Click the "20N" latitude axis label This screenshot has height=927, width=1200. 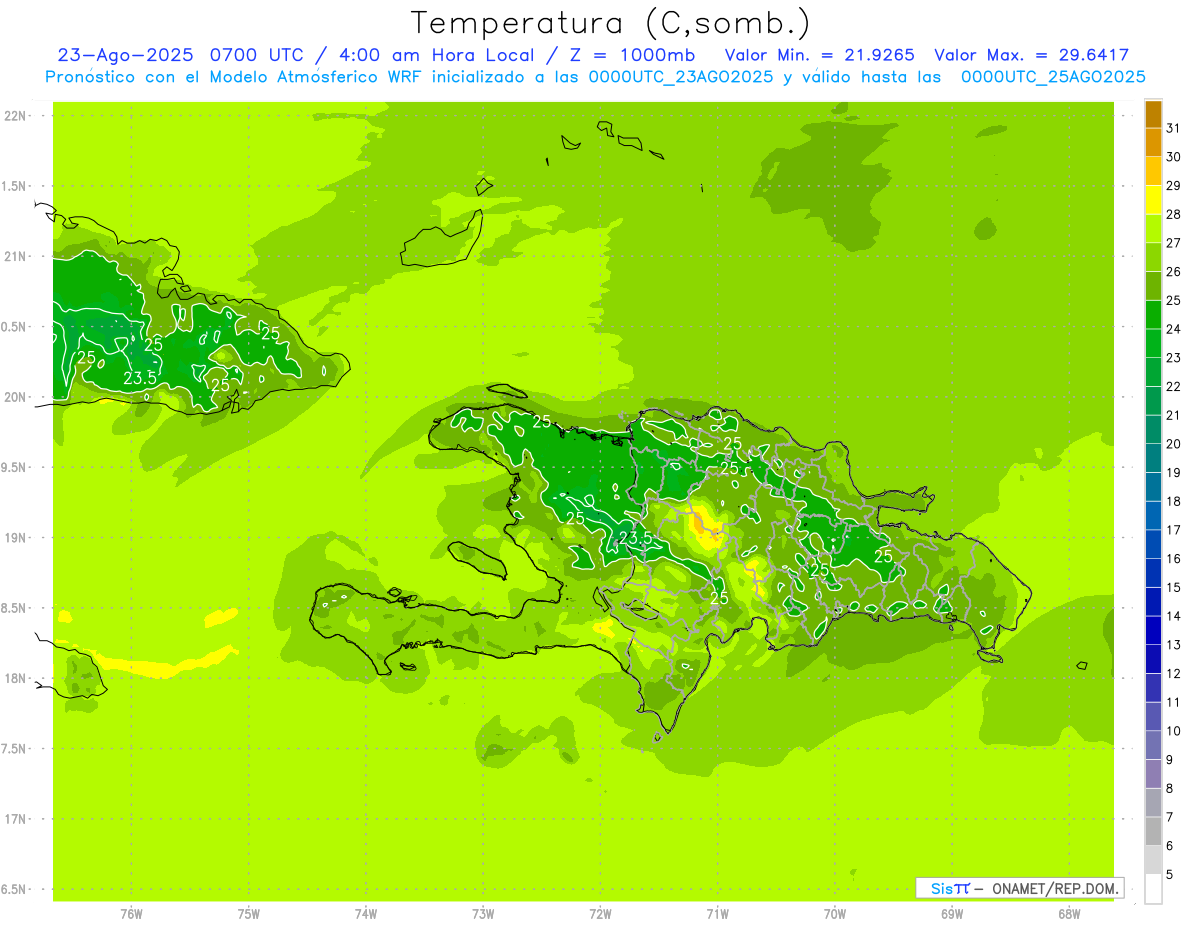(15, 397)
